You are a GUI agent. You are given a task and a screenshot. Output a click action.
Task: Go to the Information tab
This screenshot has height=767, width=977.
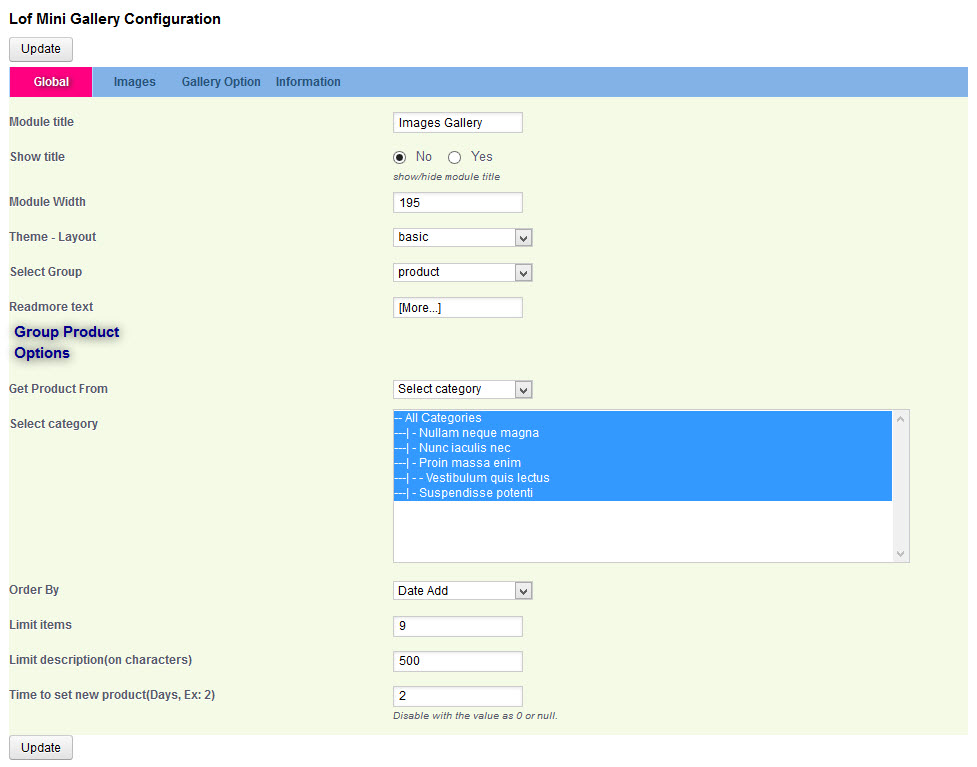click(x=308, y=82)
